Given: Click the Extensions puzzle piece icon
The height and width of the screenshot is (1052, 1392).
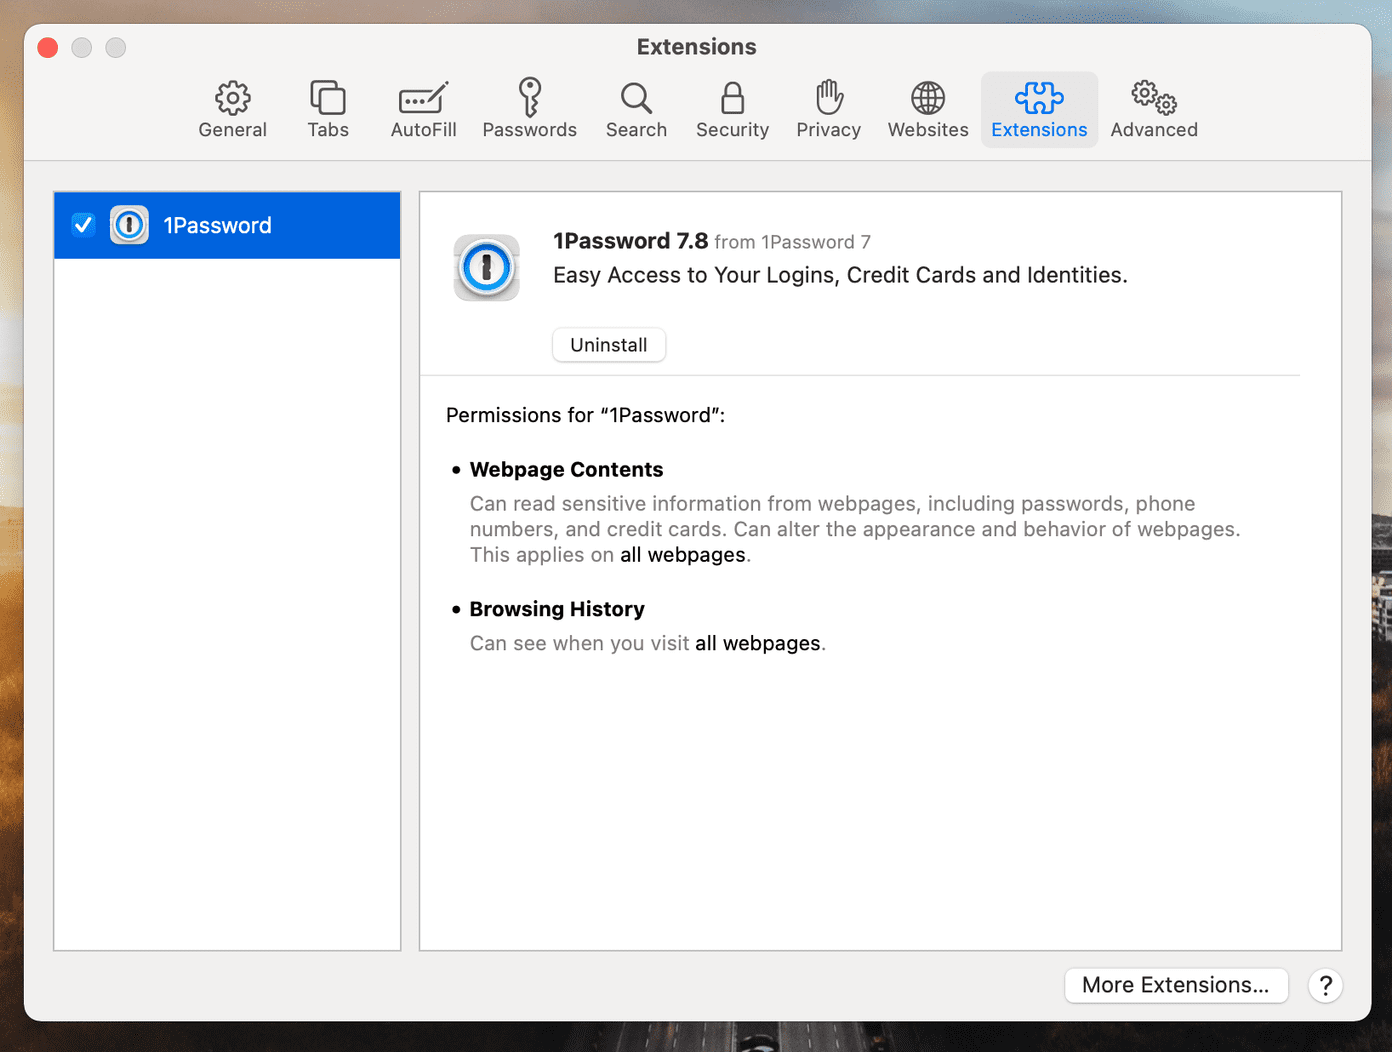Looking at the screenshot, I should click(x=1039, y=98).
